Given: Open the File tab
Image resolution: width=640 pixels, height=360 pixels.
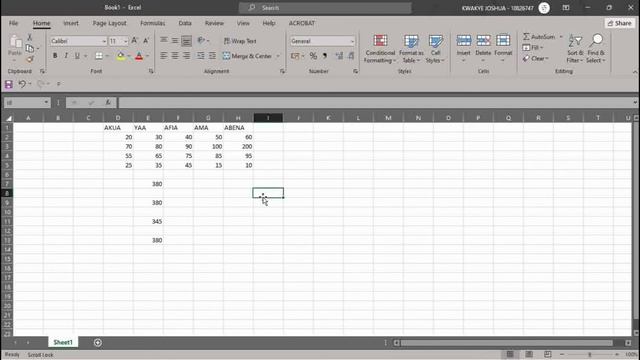Looking at the screenshot, I should pyautogui.click(x=13, y=23).
